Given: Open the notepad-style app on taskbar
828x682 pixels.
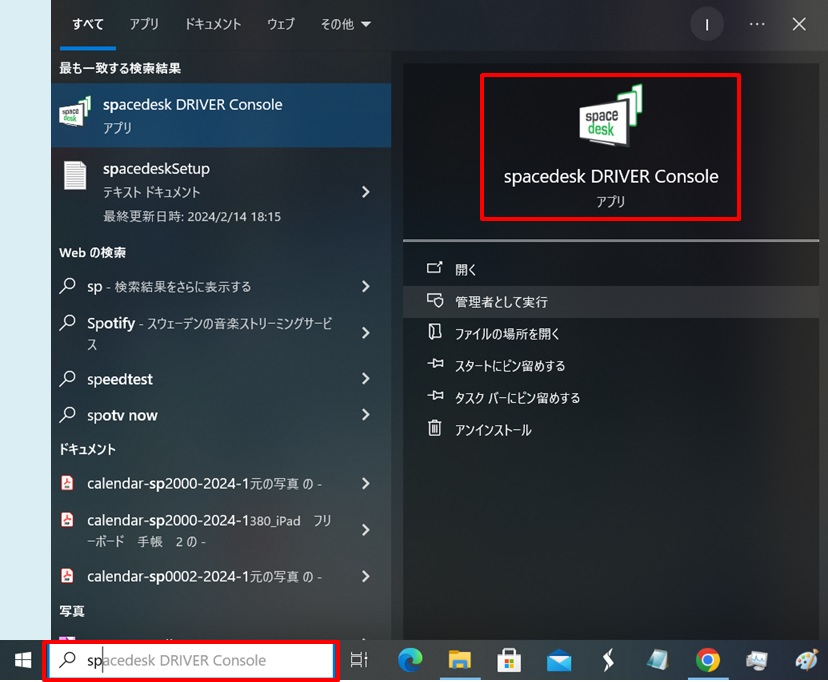Looking at the screenshot, I should 658,660.
